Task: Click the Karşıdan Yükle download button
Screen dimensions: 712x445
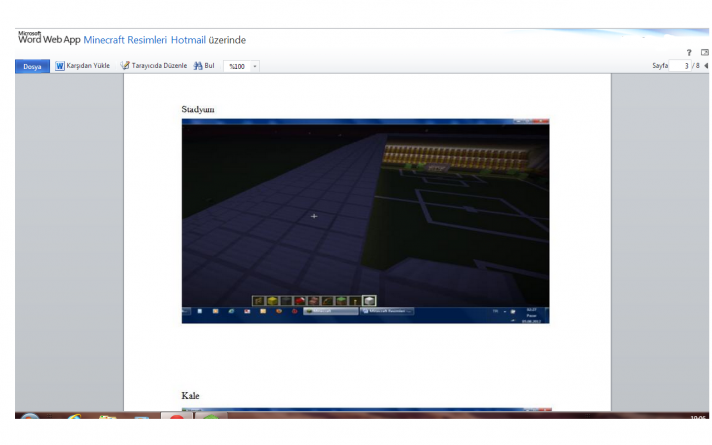Action: [x=88, y=66]
